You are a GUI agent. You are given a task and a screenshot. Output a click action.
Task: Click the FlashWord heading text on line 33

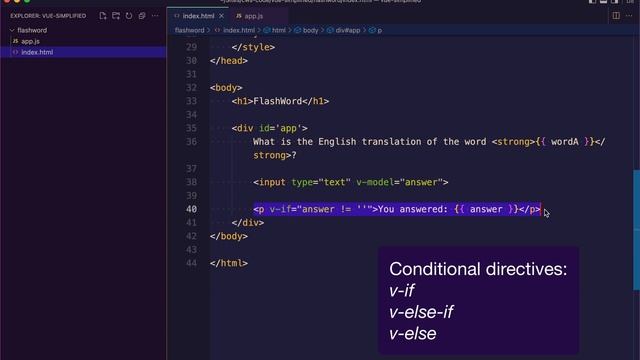278,101
